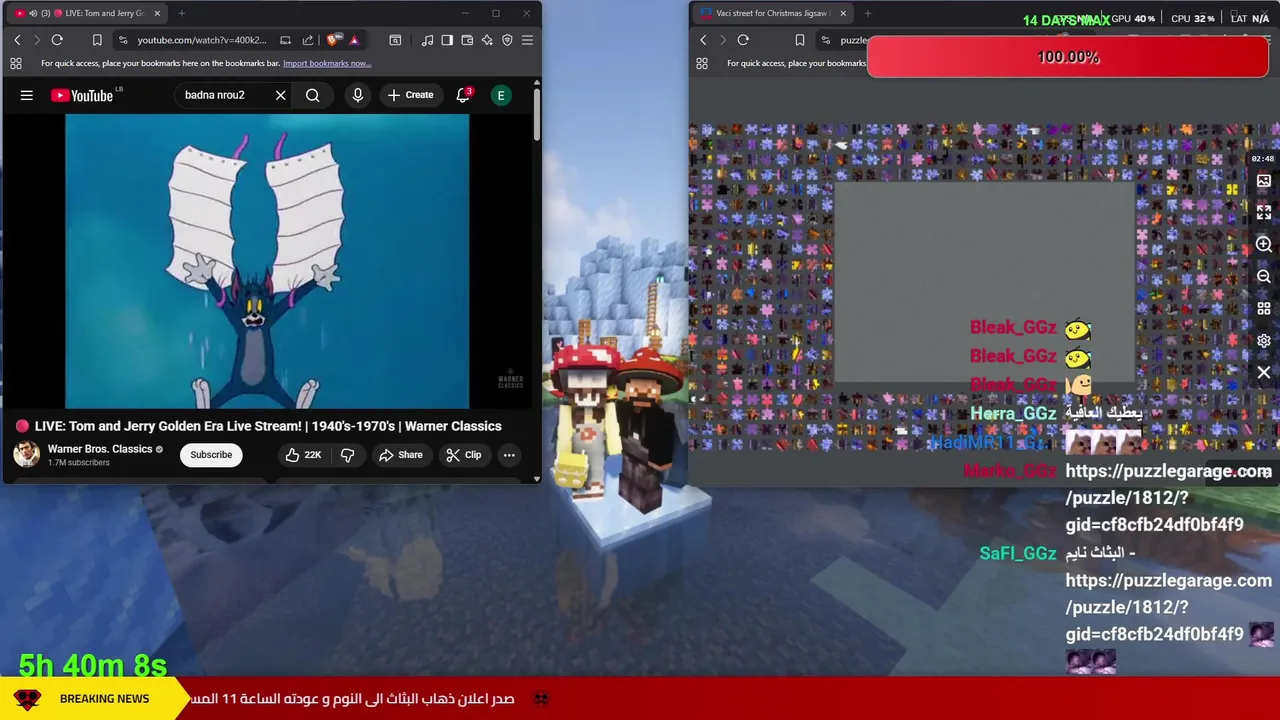Click the YouTube page vertical scrollbar
This screenshot has width=1280, height=720.
pos(537,115)
